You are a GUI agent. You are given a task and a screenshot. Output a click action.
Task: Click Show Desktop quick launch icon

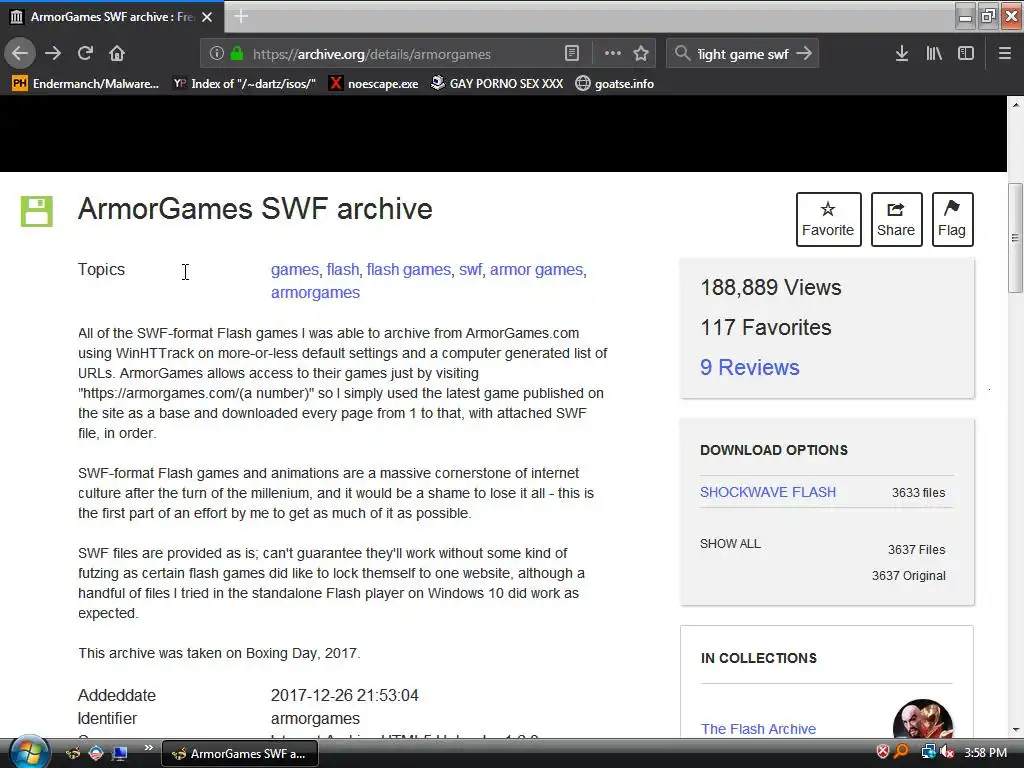(x=119, y=753)
